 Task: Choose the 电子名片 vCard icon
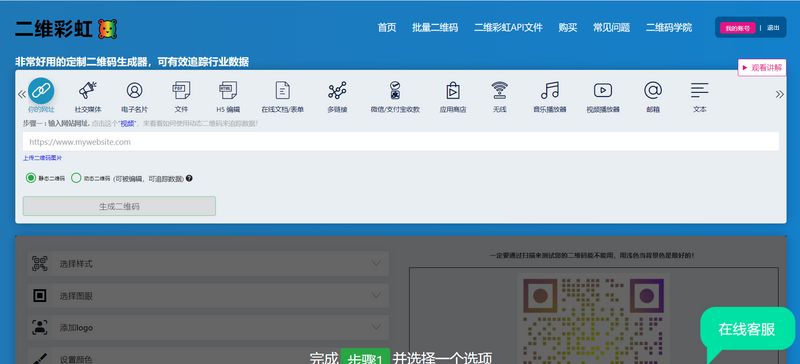134,90
